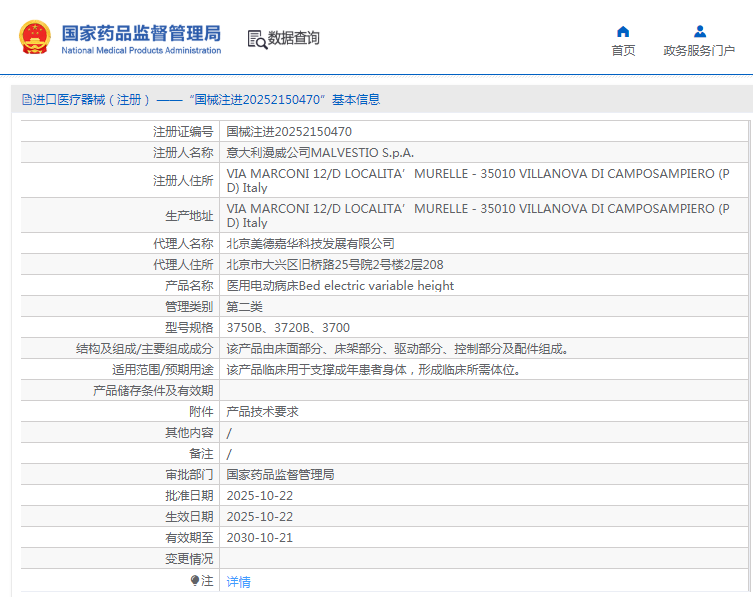Select 医用电动病床Bed electric variable height product name
This screenshot has width=753, height=597.
340,286
